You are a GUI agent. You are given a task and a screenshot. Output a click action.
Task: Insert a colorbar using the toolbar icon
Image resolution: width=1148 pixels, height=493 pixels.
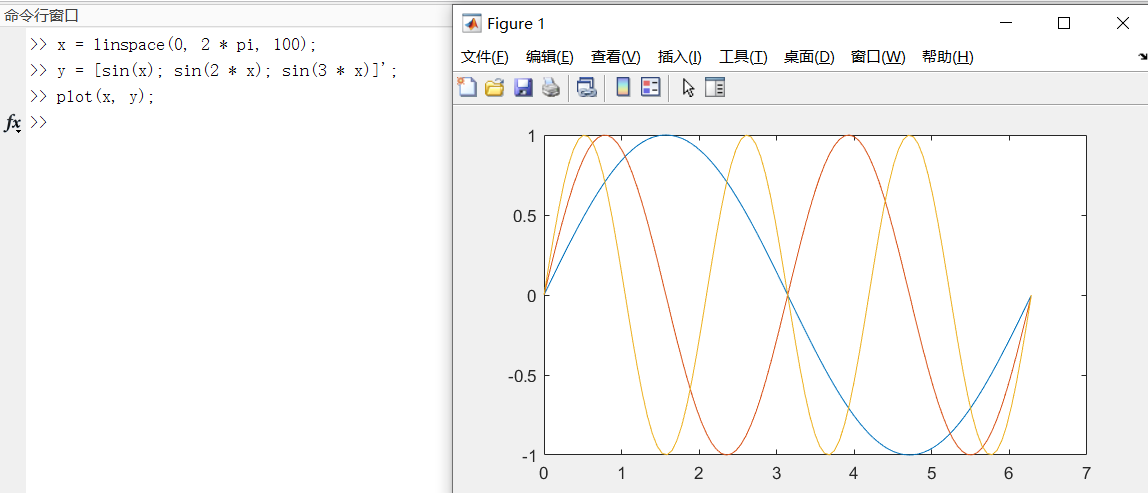pyautogui.click(x=623, y=88)
